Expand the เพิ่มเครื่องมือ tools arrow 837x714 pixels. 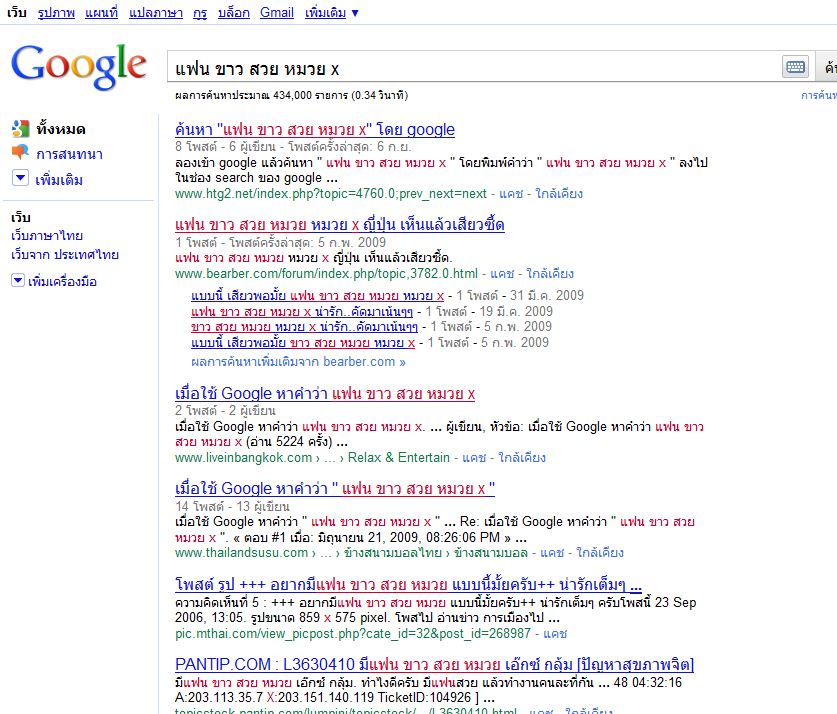pyautogui.click(x=18, y=280)
